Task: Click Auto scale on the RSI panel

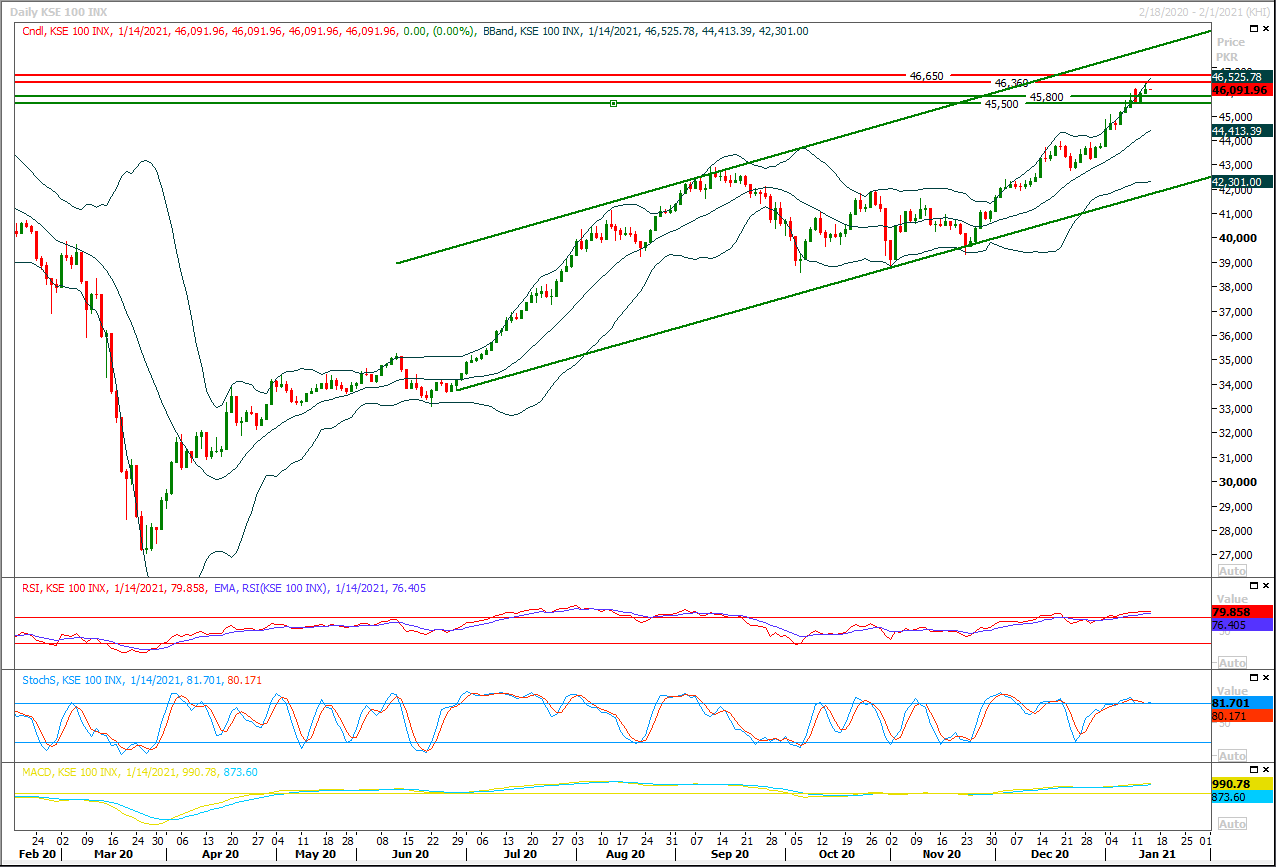Action: point(1232,663)
